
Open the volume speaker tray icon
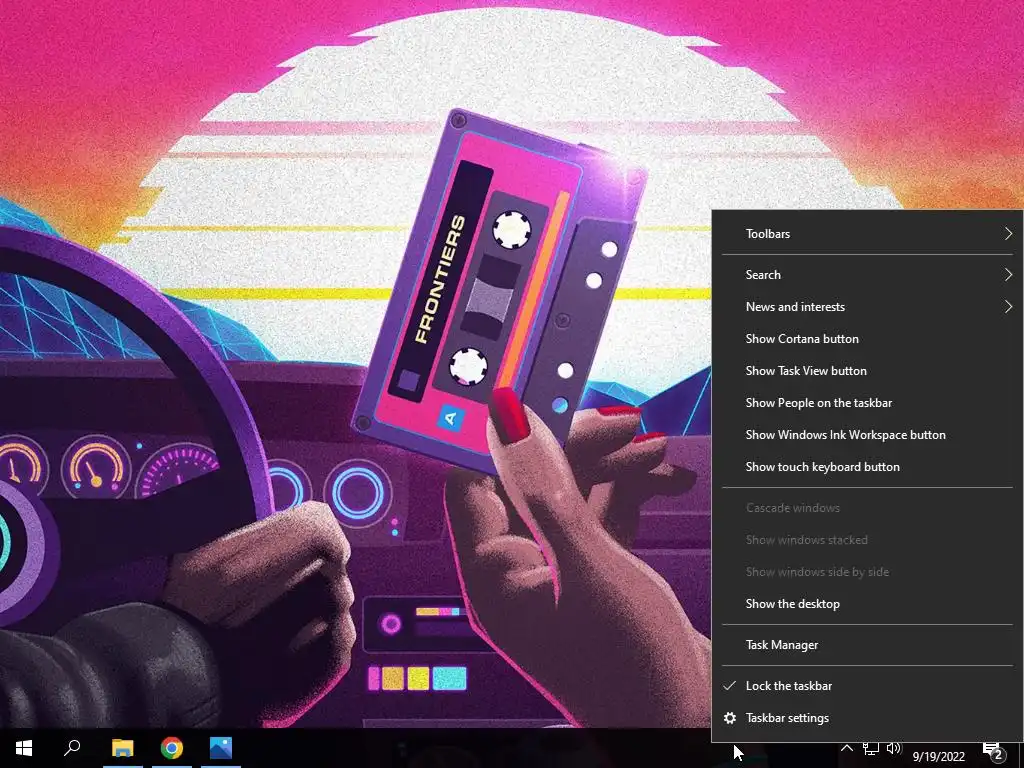pos(894,748)
